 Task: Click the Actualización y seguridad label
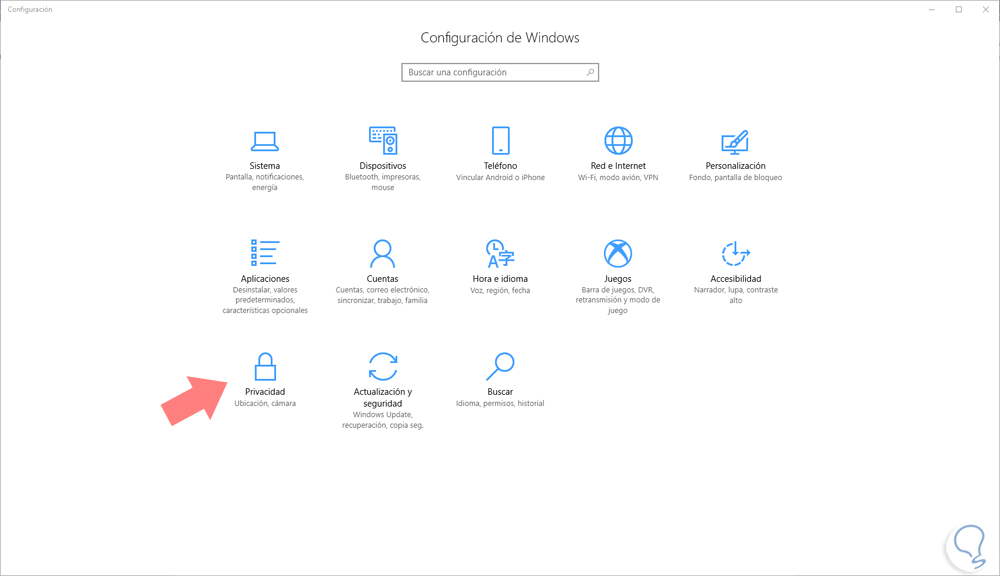[x=383, y=397]
